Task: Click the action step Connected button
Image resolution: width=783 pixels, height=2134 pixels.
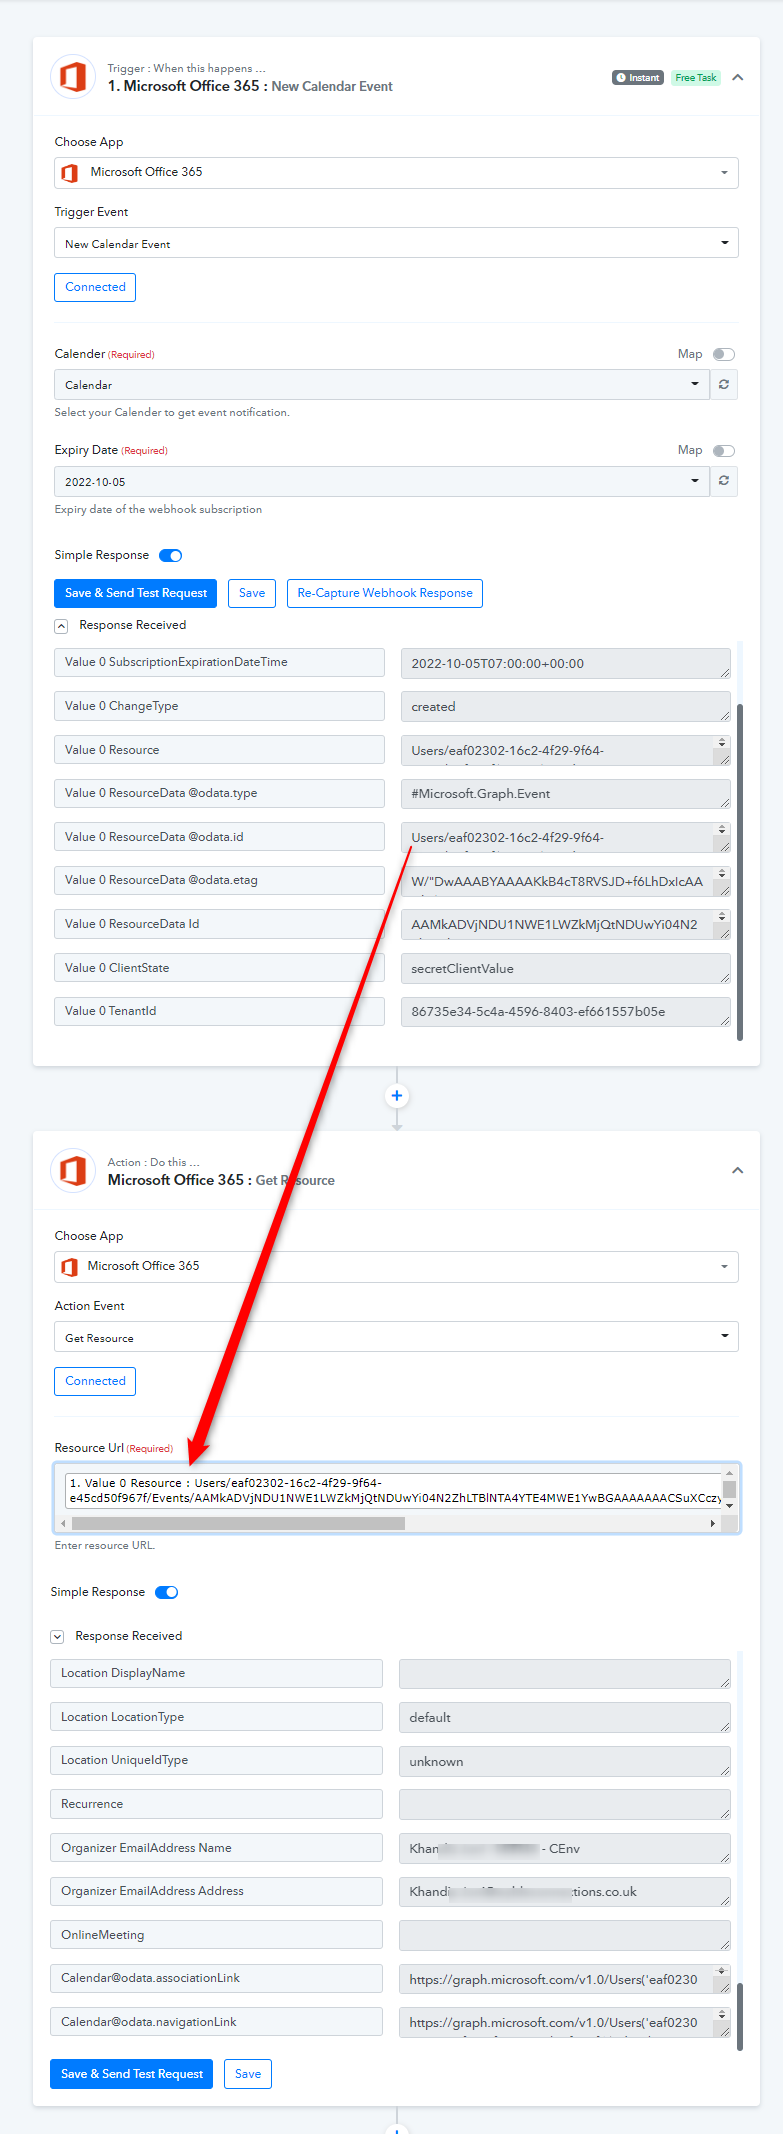Action: tap(95, 1381)
